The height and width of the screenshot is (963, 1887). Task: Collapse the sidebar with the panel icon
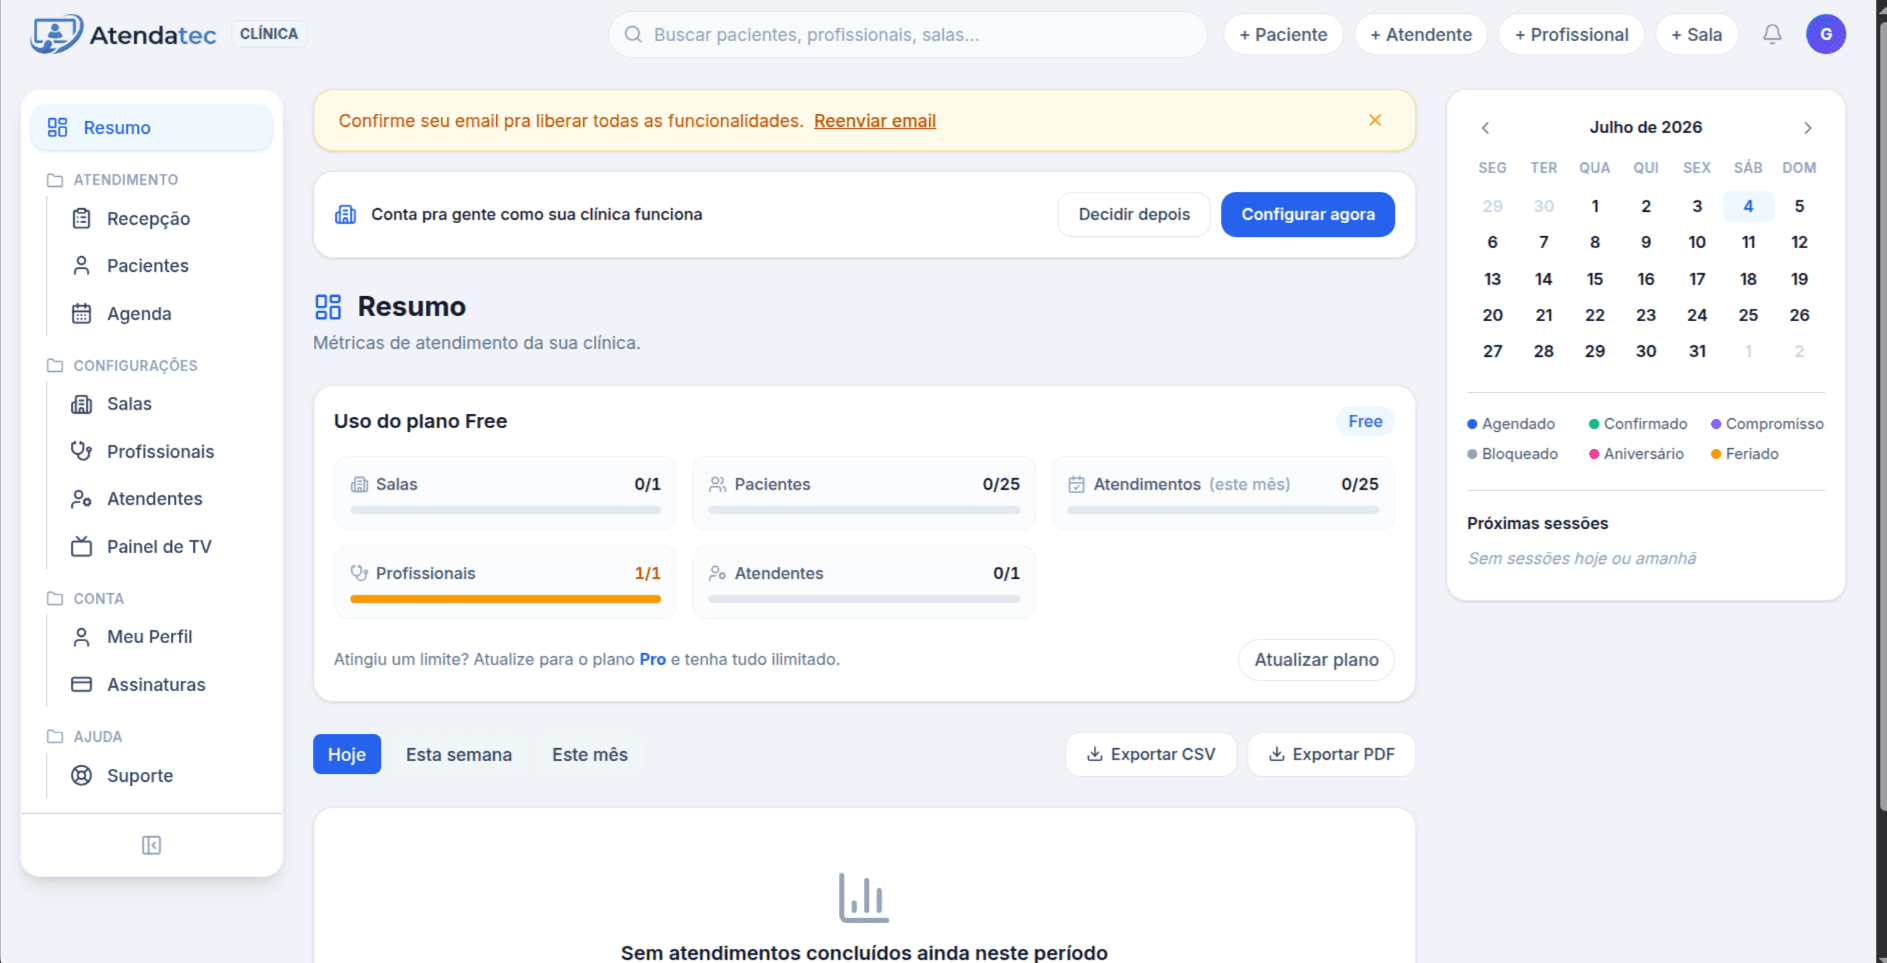coord(151,846)
